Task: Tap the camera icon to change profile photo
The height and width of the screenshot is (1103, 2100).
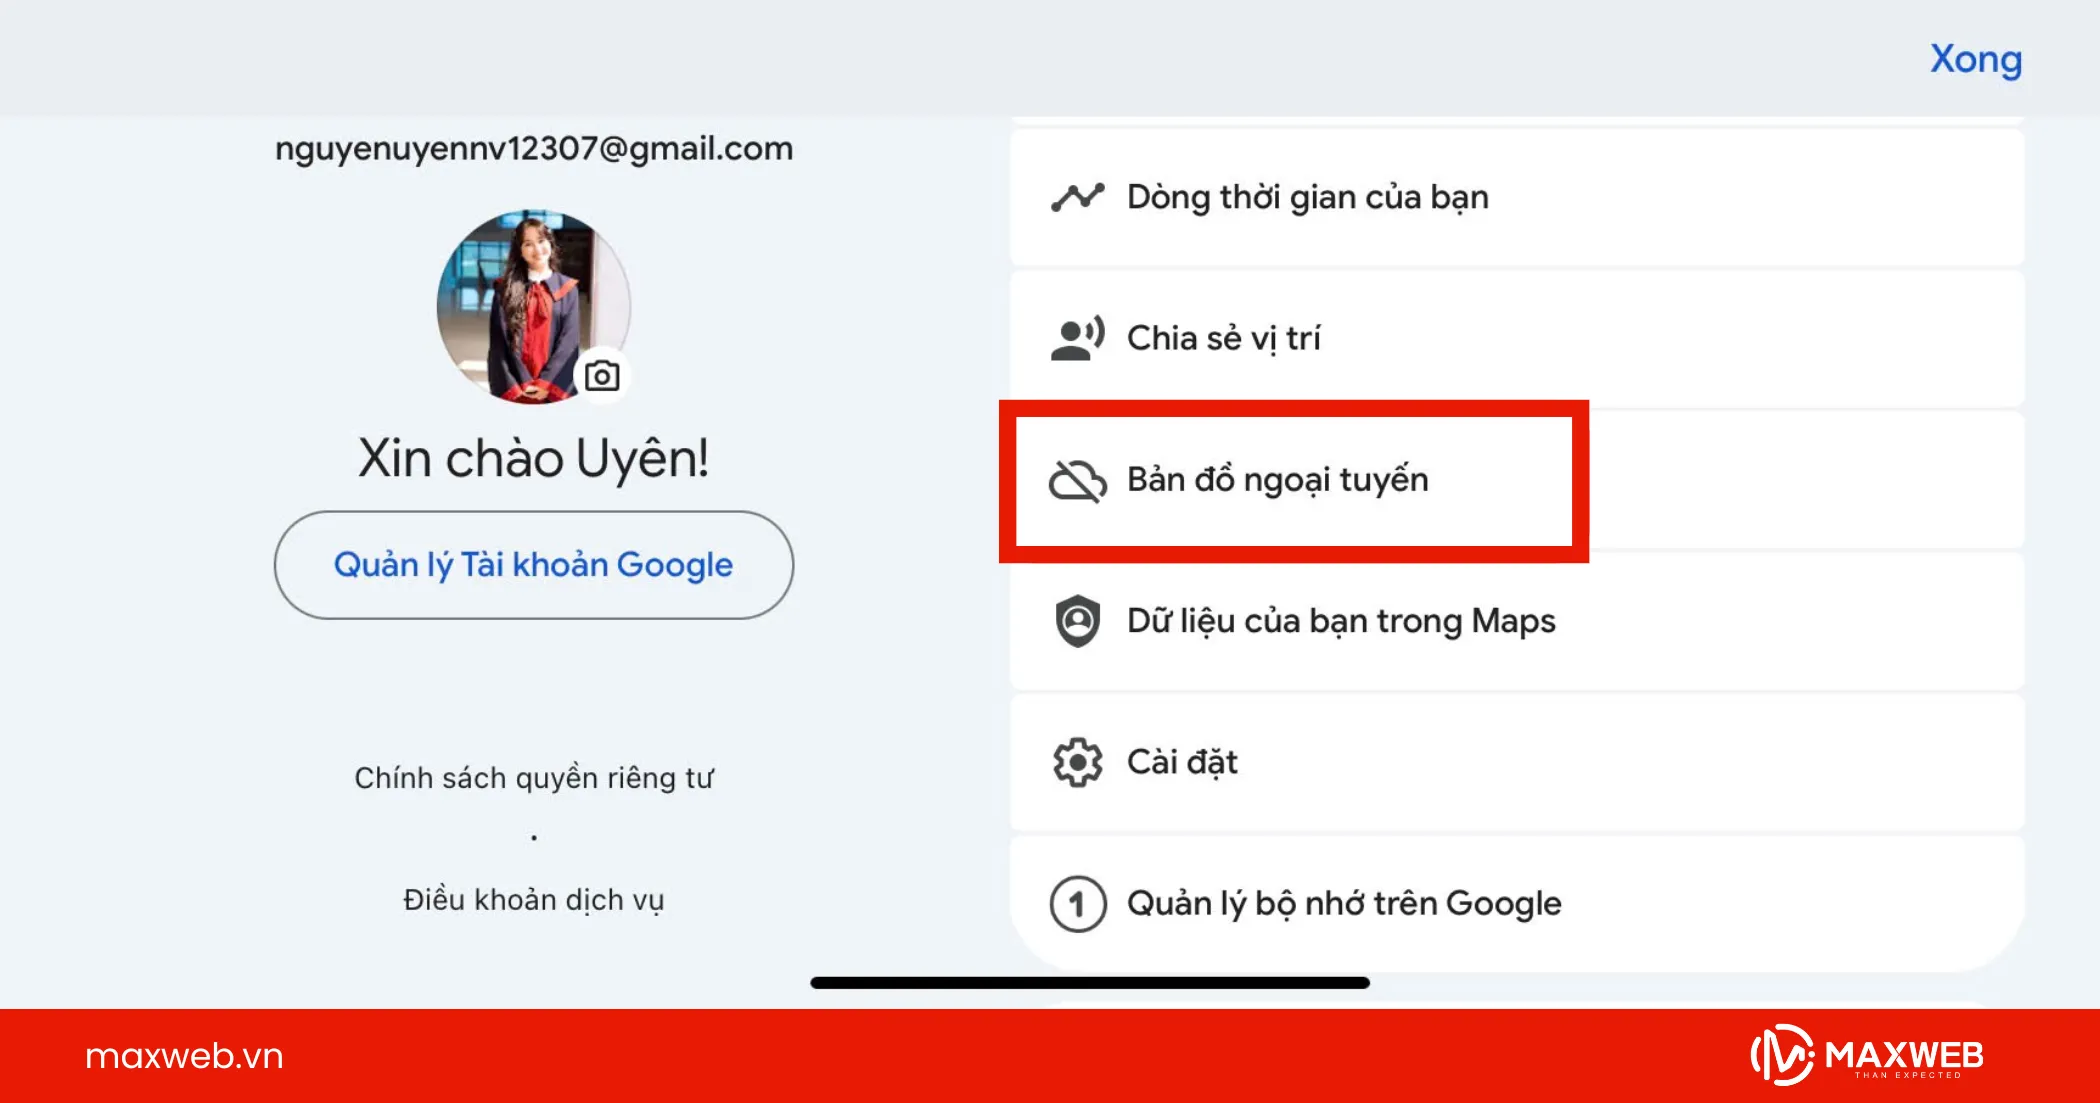Action: (600, 375)
